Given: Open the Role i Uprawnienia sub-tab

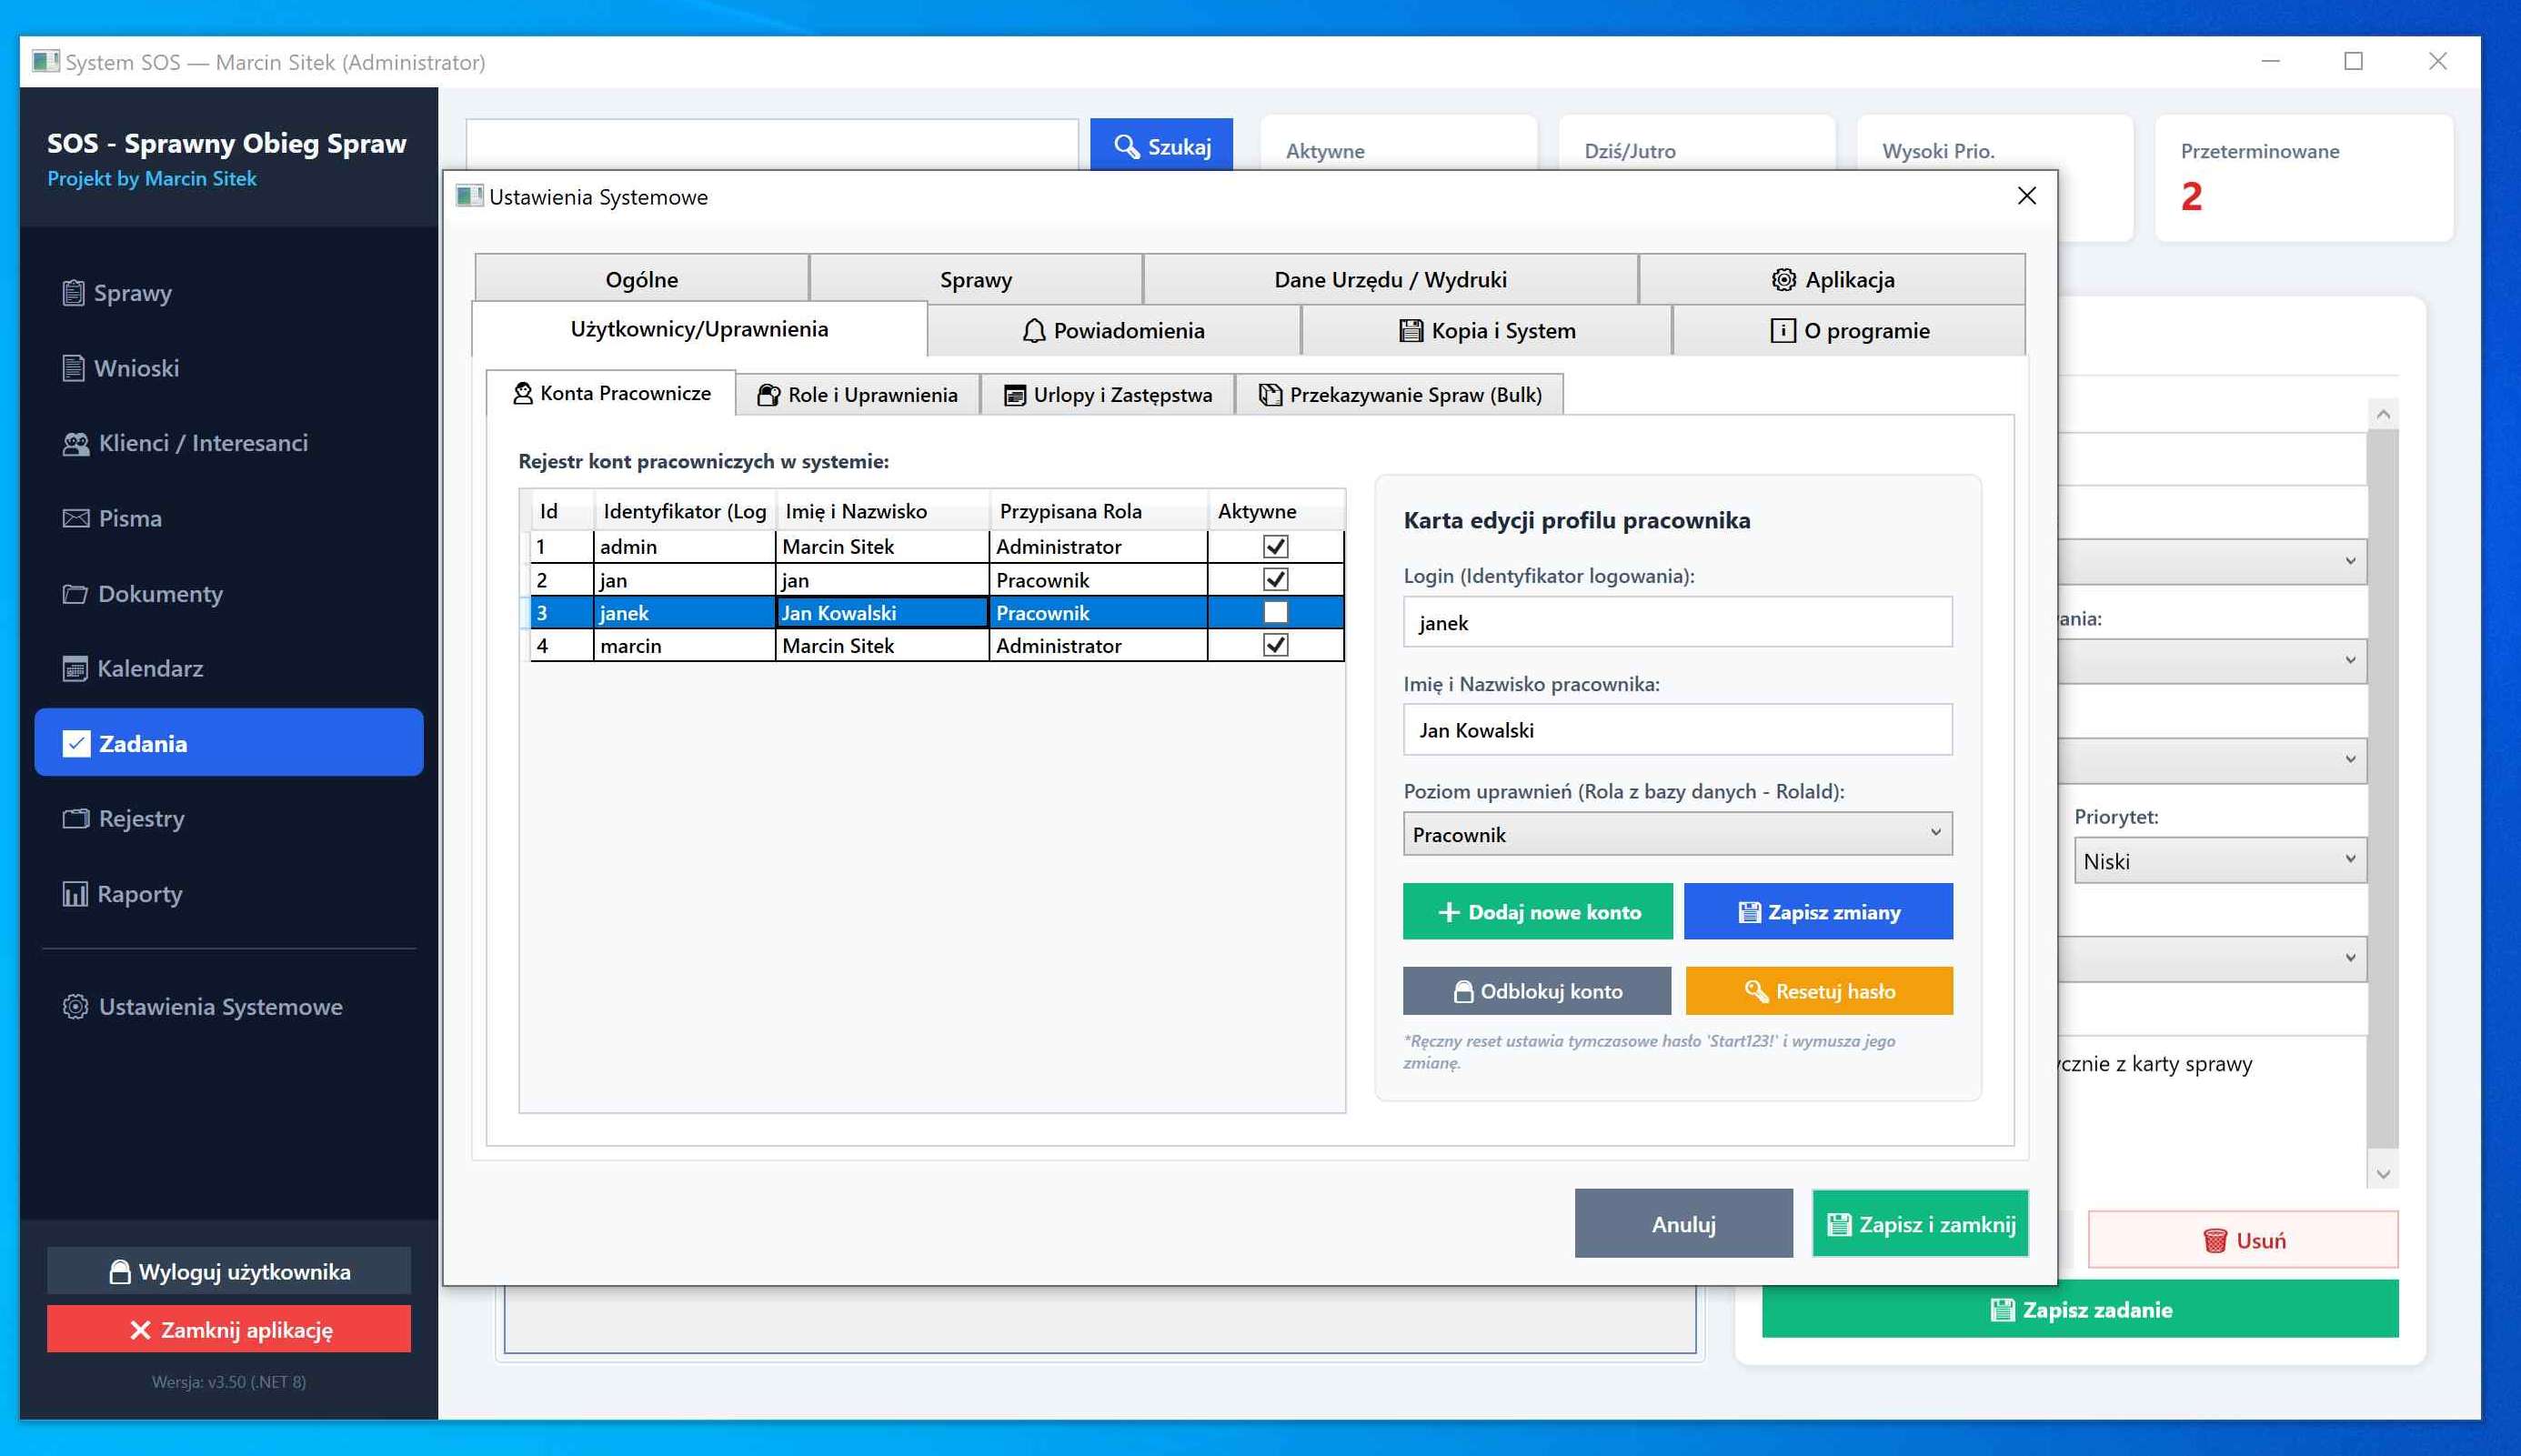Looking at the screenshot, I should pos(857,394).
